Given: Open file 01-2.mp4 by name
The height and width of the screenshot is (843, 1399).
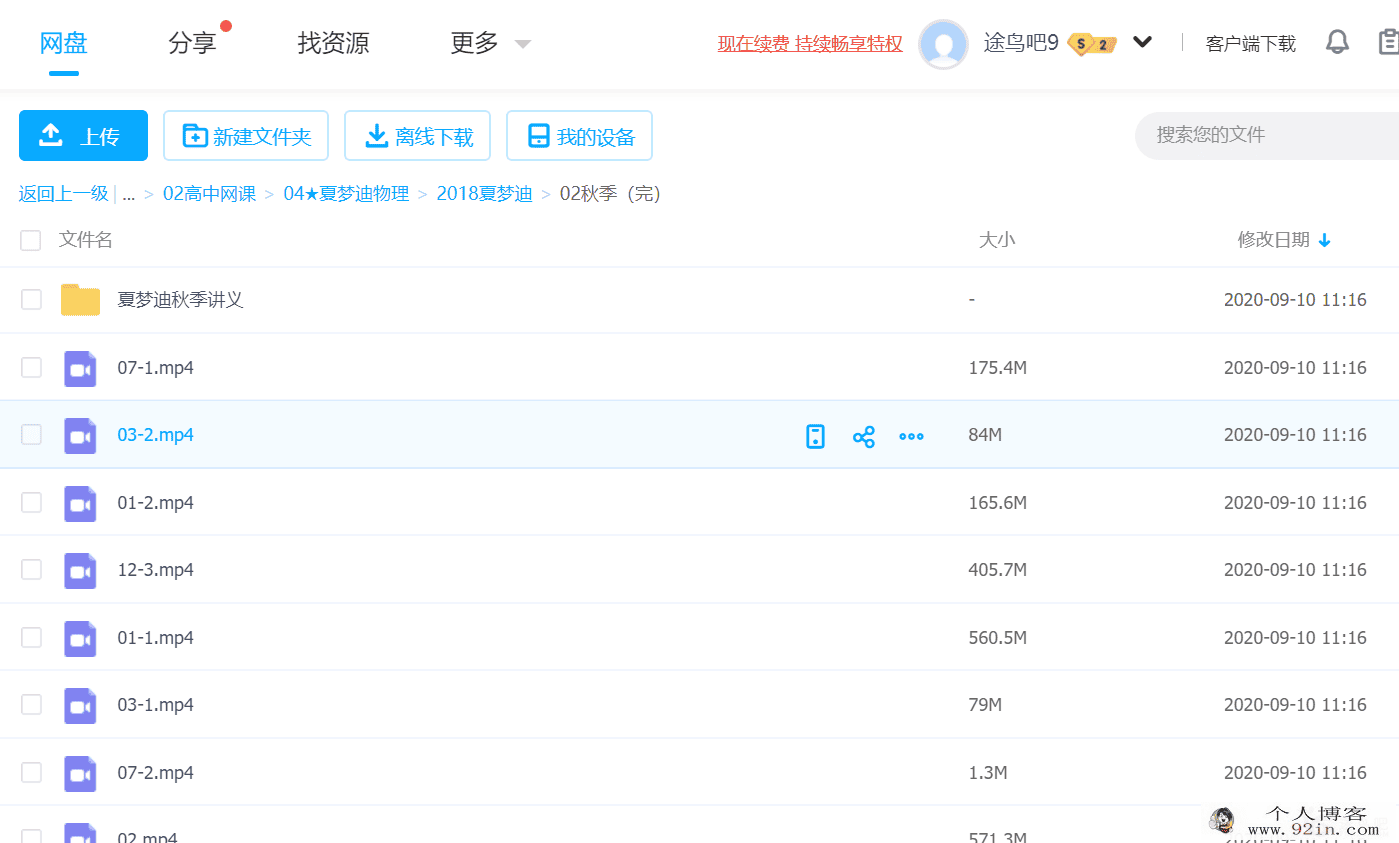Looking at the screenshot, I should (x=155, y=503).
